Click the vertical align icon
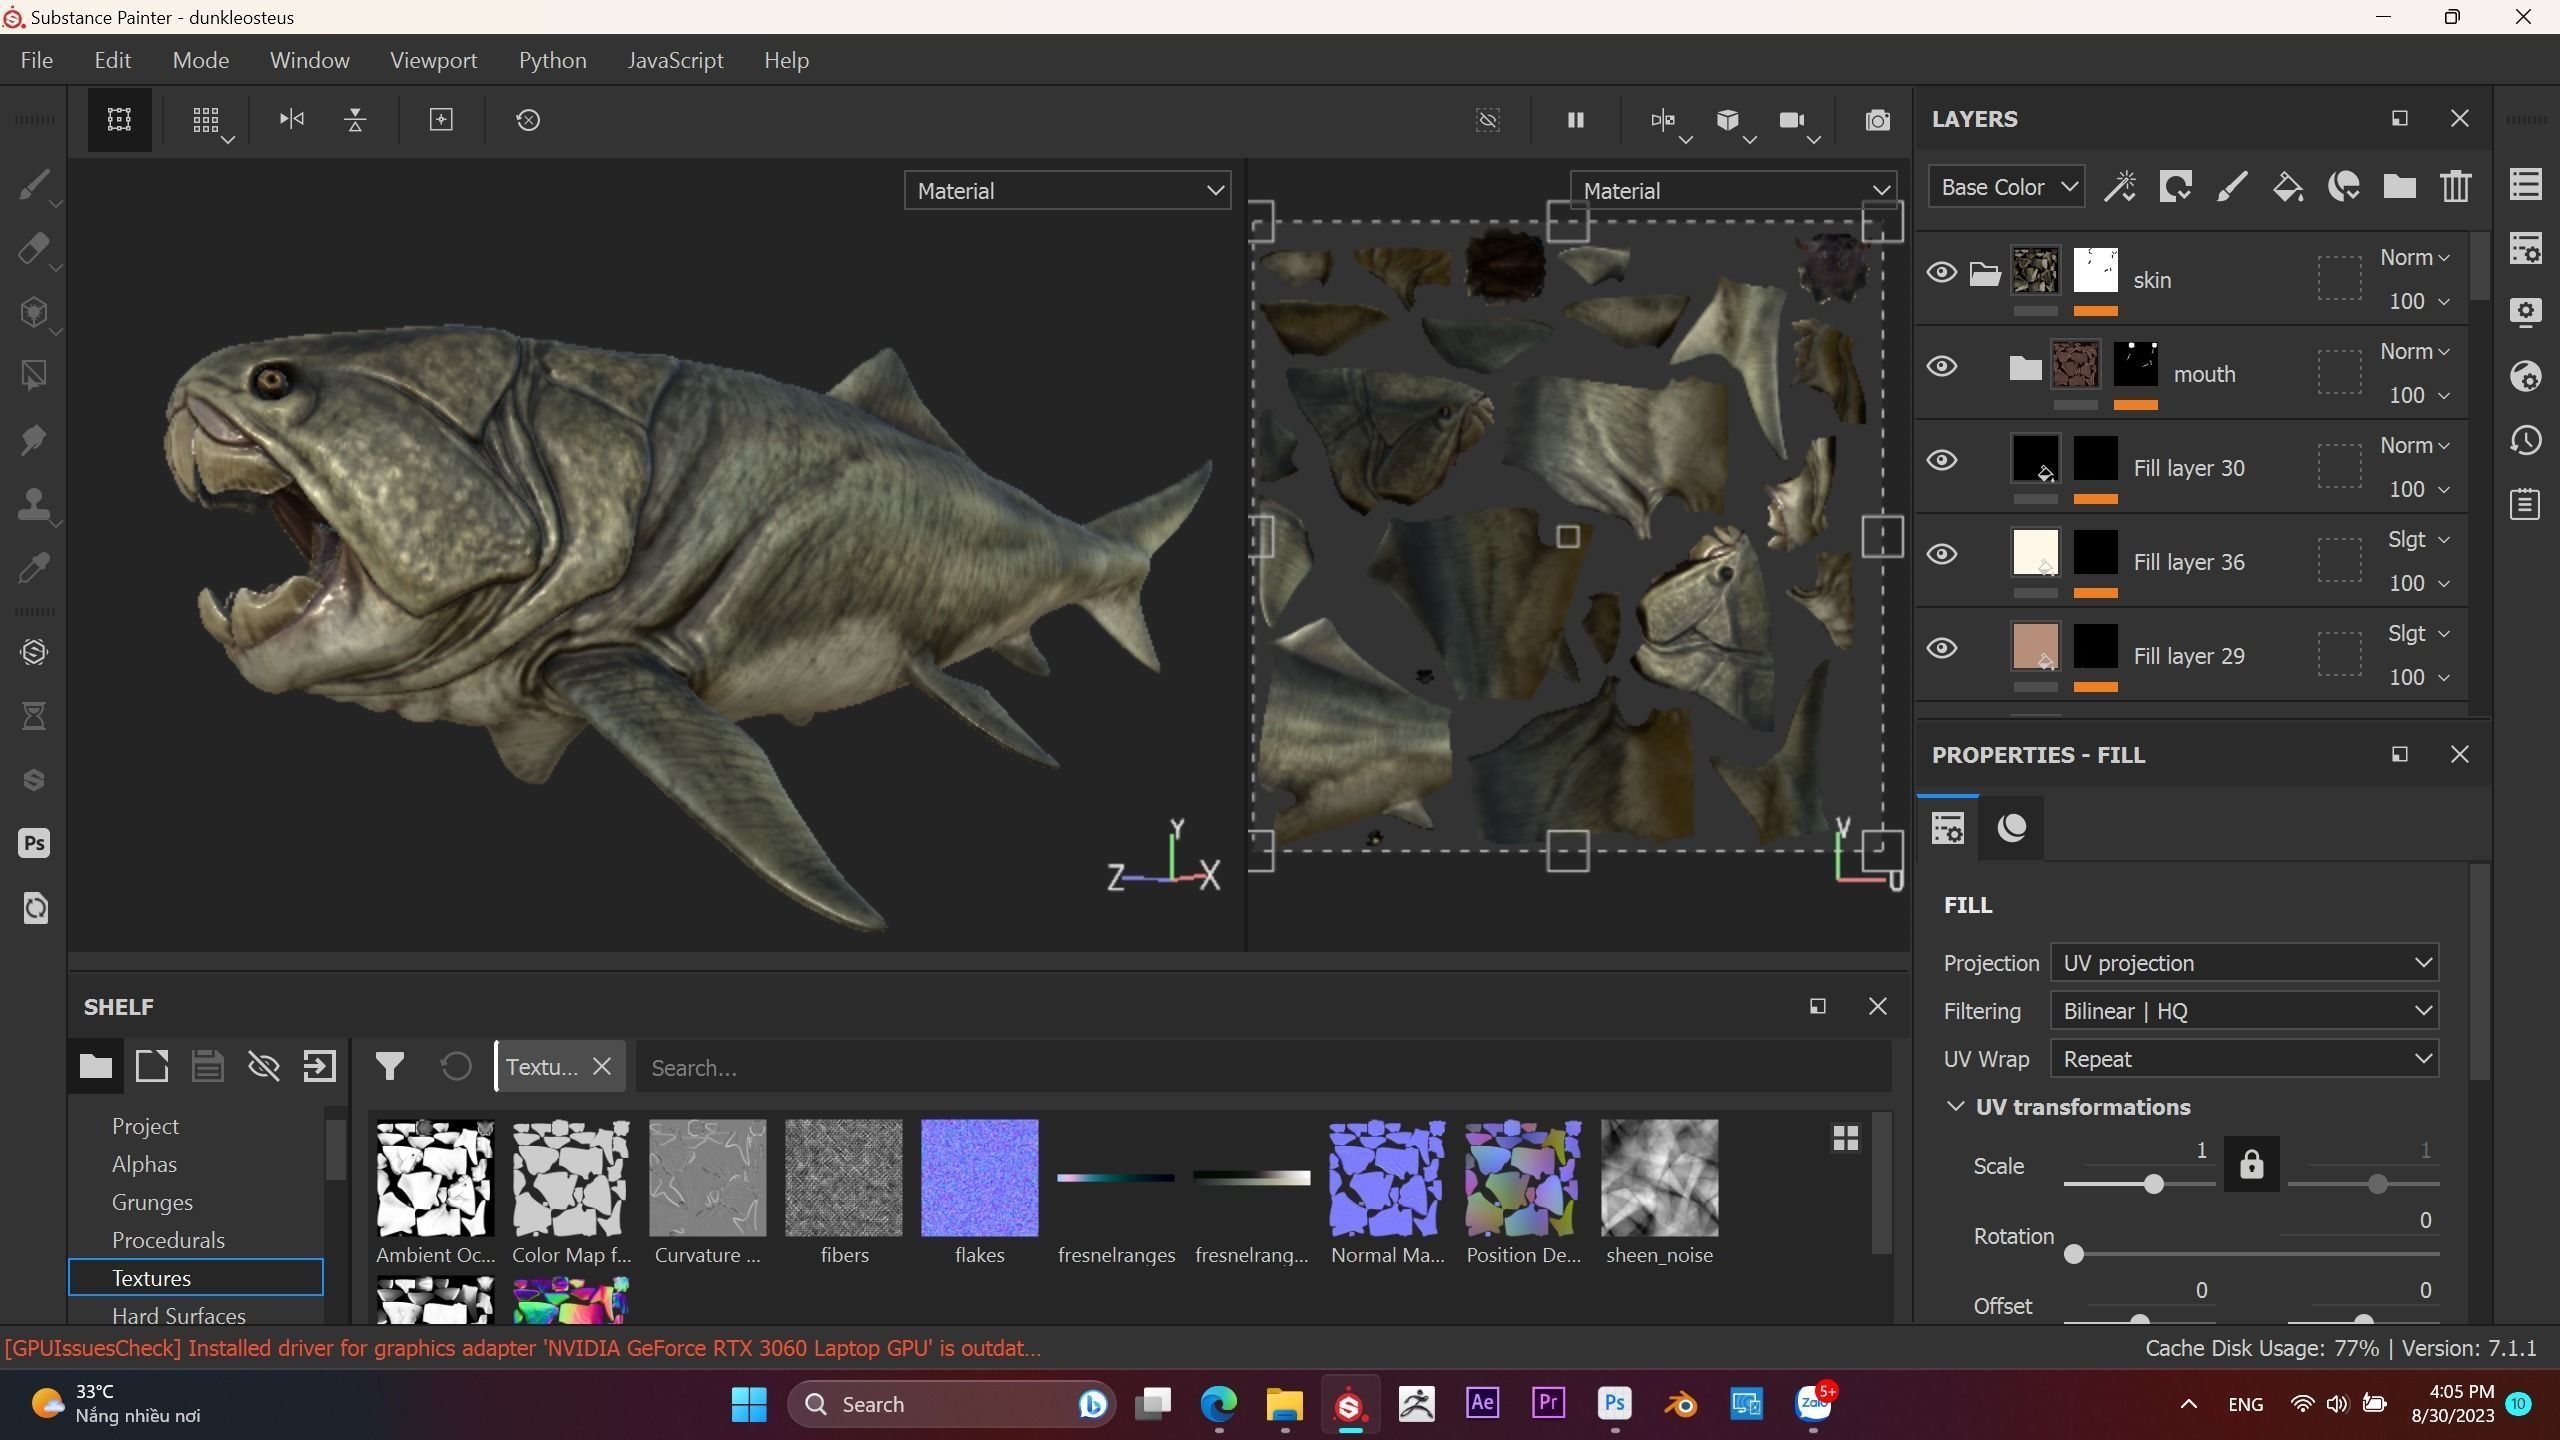Image resolution: width=2560 pixels, height=1440 pixels. click(355, 120)
